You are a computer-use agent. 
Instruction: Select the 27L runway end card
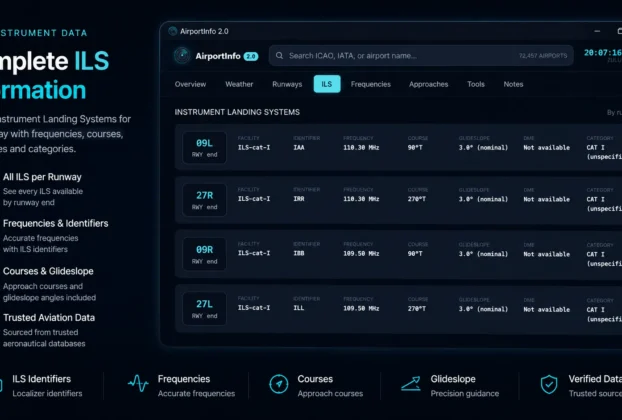[x=204, y=309]
